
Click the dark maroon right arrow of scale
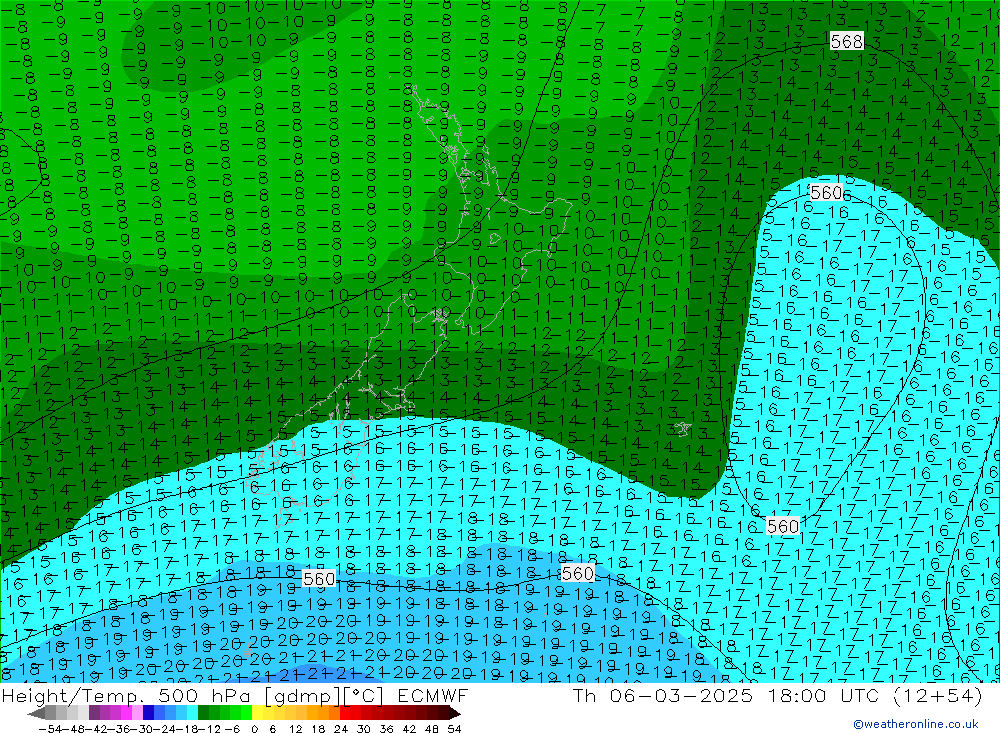pyautogui.click(x=454, y=713)
